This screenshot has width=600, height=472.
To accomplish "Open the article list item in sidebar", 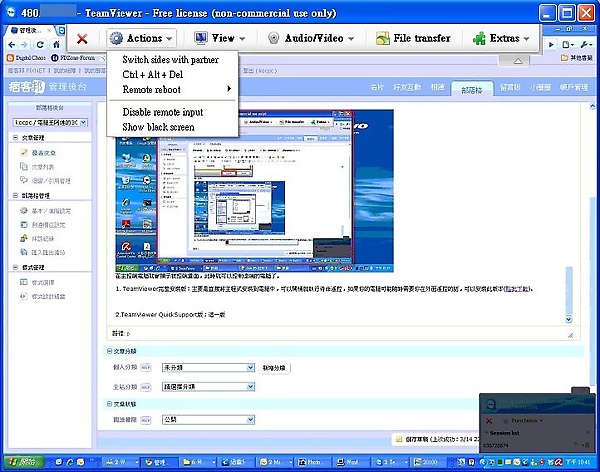I will (38, 167).
